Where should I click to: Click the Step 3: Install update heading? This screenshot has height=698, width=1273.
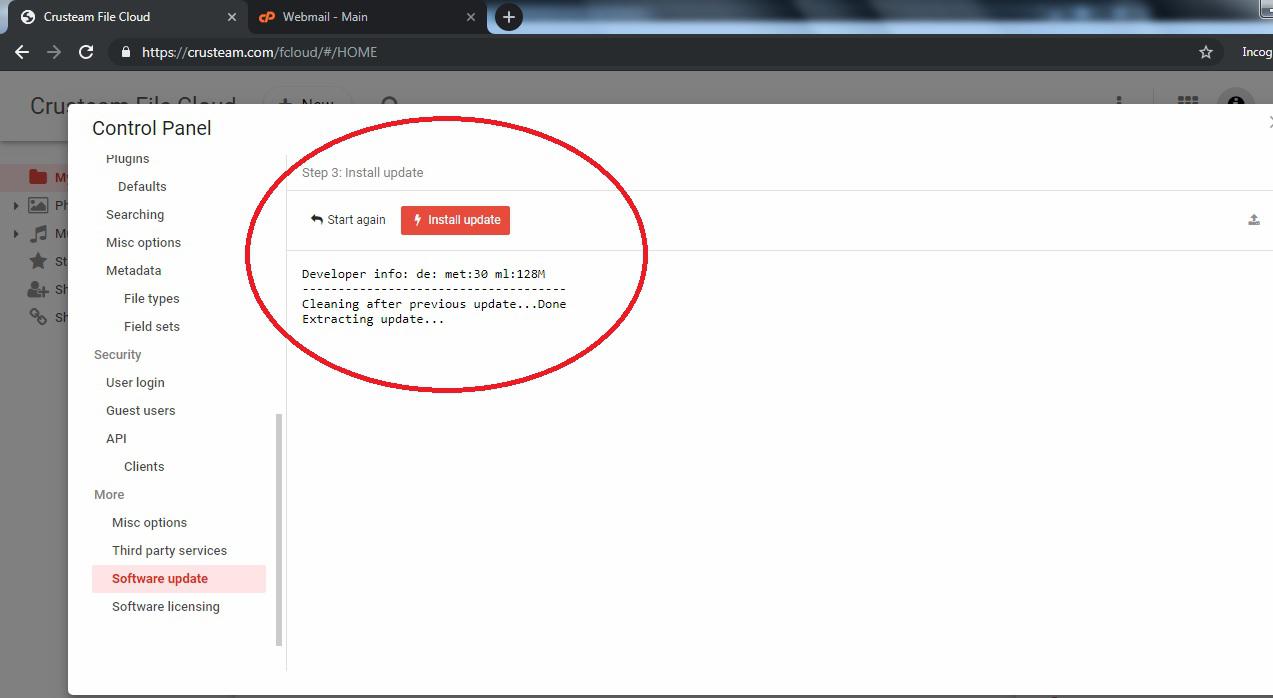[363, 172]
